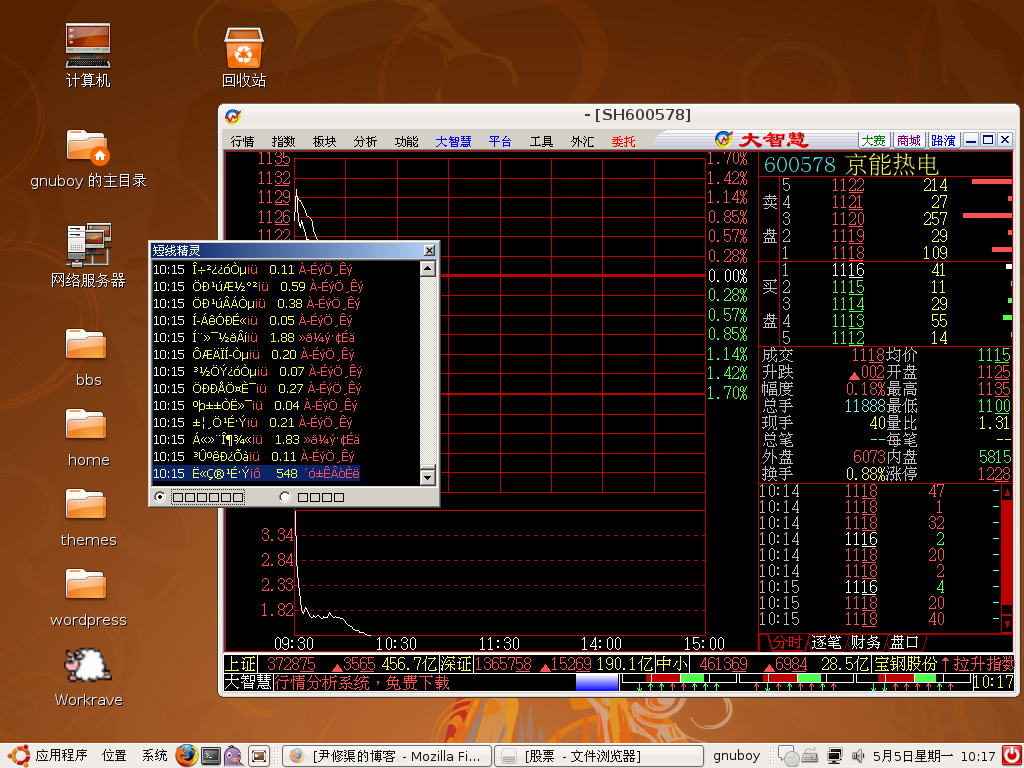Click the 大智慧 brand logo in menu bar

click(761, 139)
